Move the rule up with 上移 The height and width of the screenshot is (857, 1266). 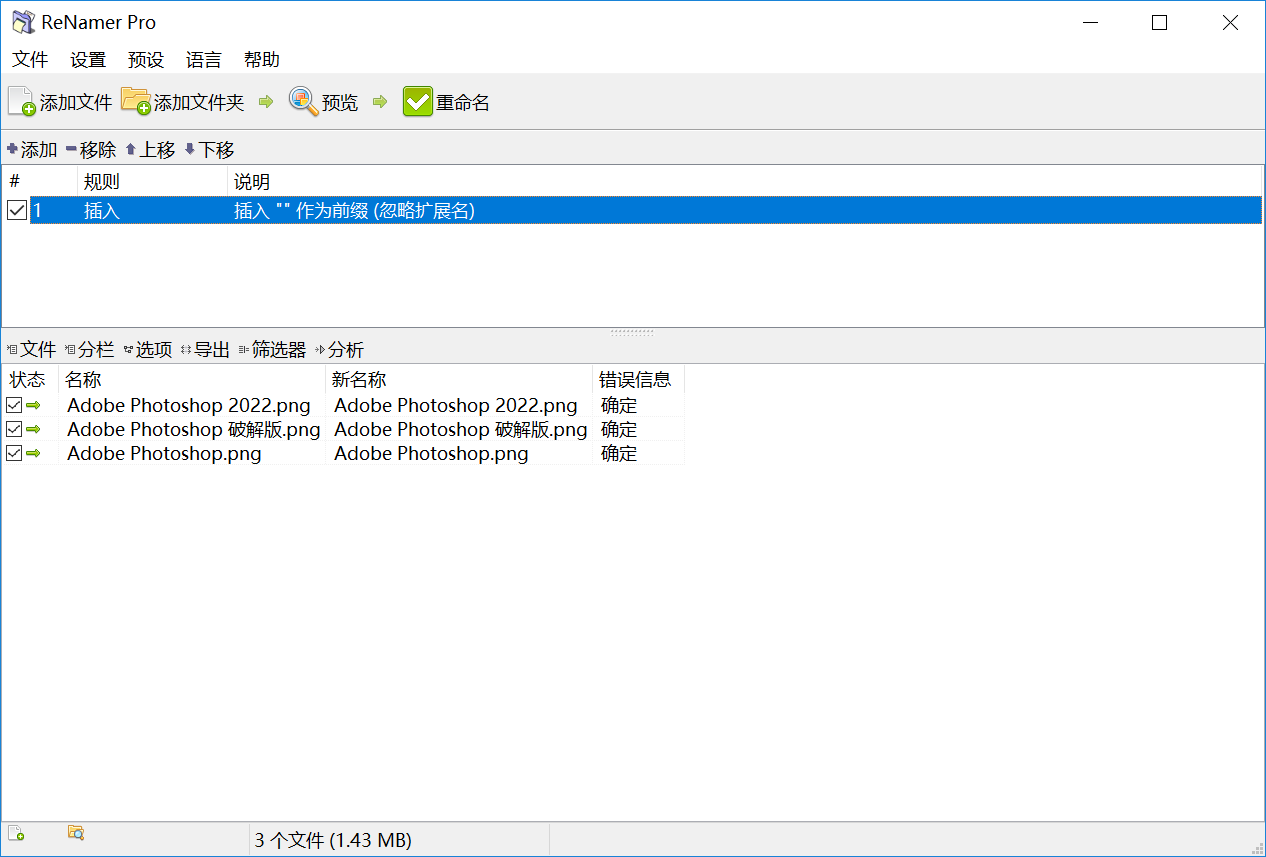coord(150,150)
